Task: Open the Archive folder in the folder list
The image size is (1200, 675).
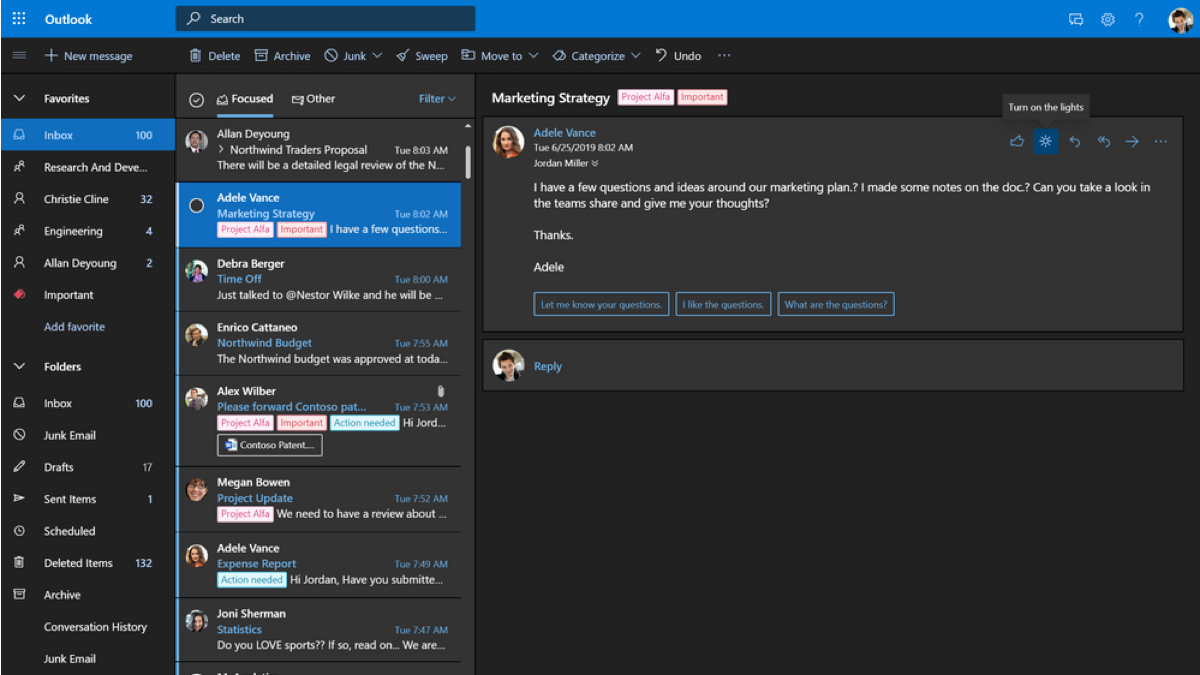Action: [x=87, y=595]
